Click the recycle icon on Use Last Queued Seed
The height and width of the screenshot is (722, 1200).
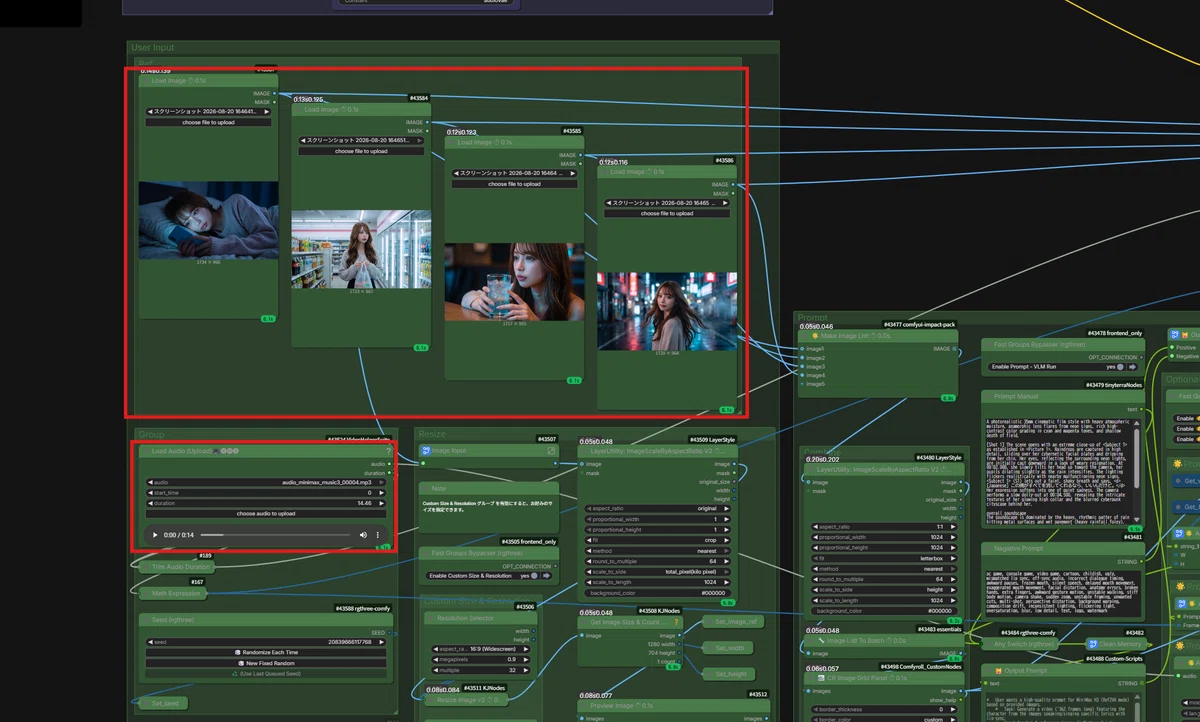(x=234, y=673)
